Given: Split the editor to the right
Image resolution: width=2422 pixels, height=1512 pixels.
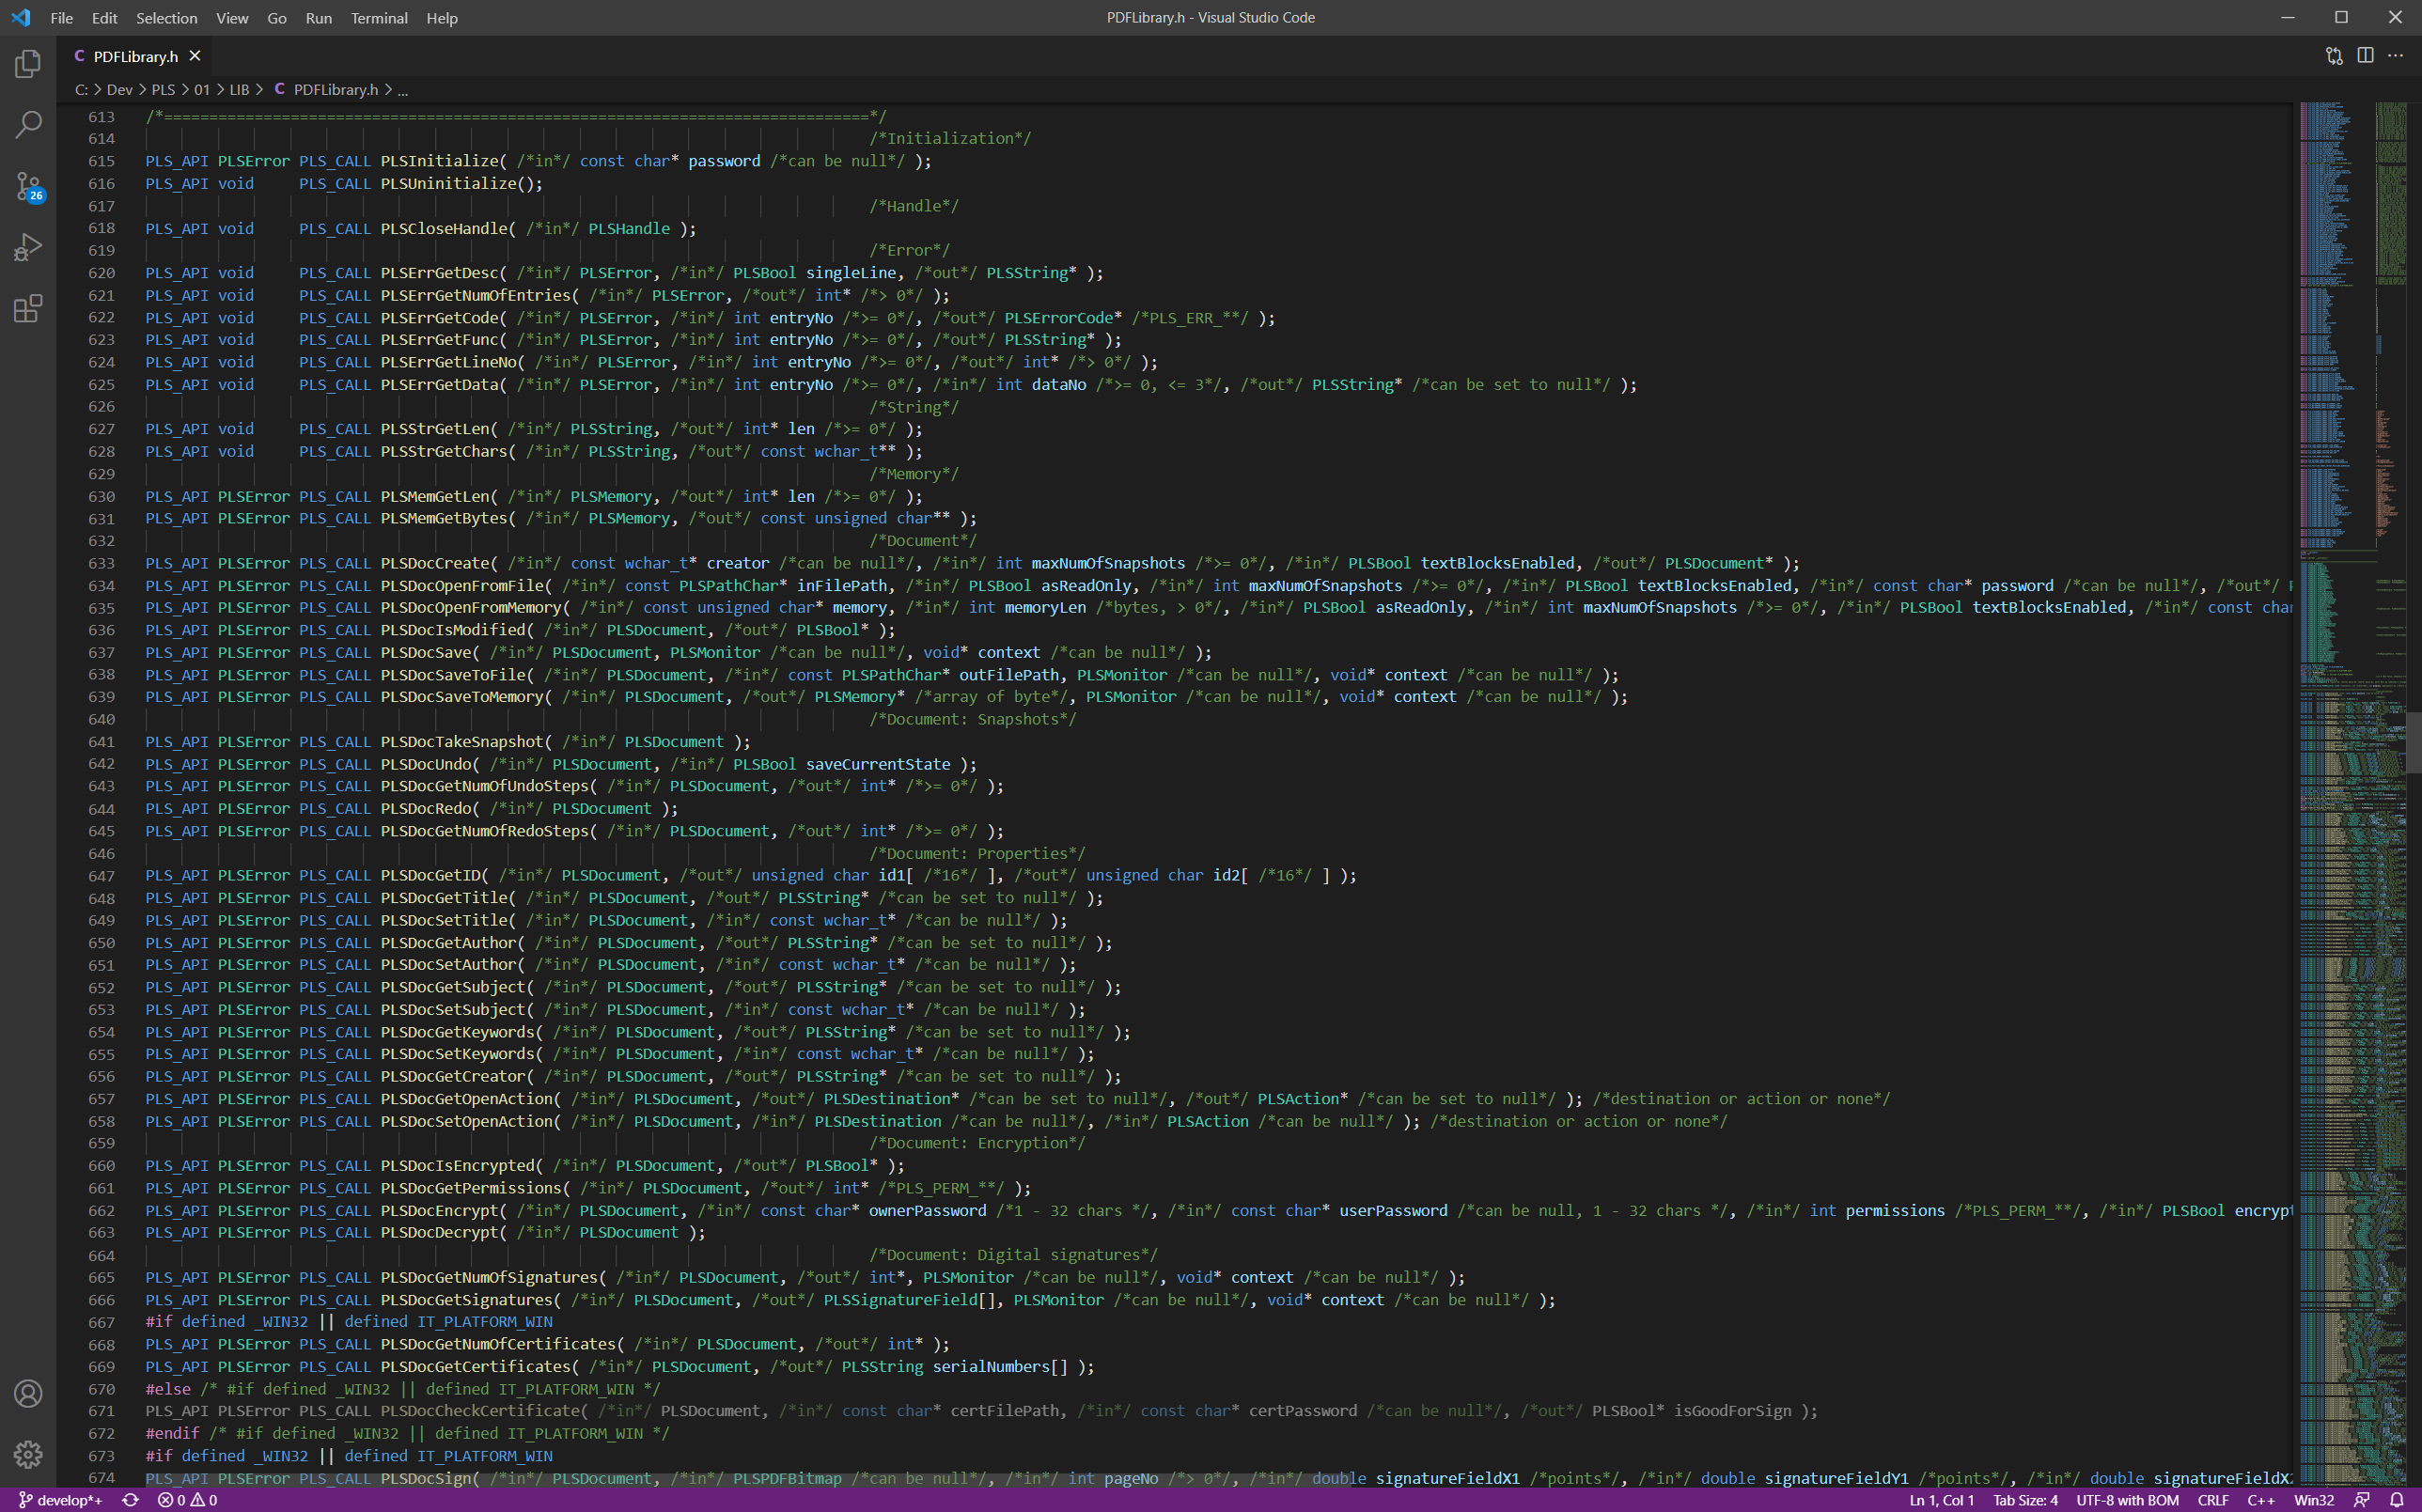Looking at the screenshot, I should coord(2365,56).
